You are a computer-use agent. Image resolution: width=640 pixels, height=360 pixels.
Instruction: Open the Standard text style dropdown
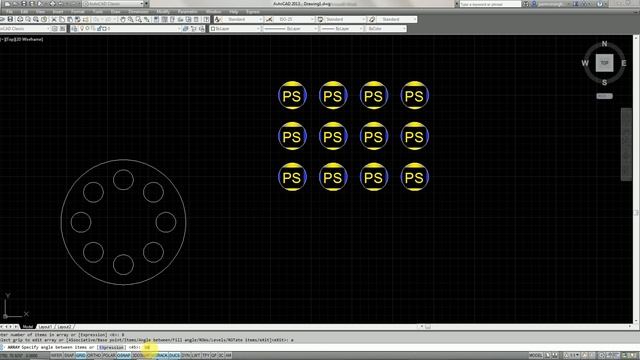[x=242, y=19]
